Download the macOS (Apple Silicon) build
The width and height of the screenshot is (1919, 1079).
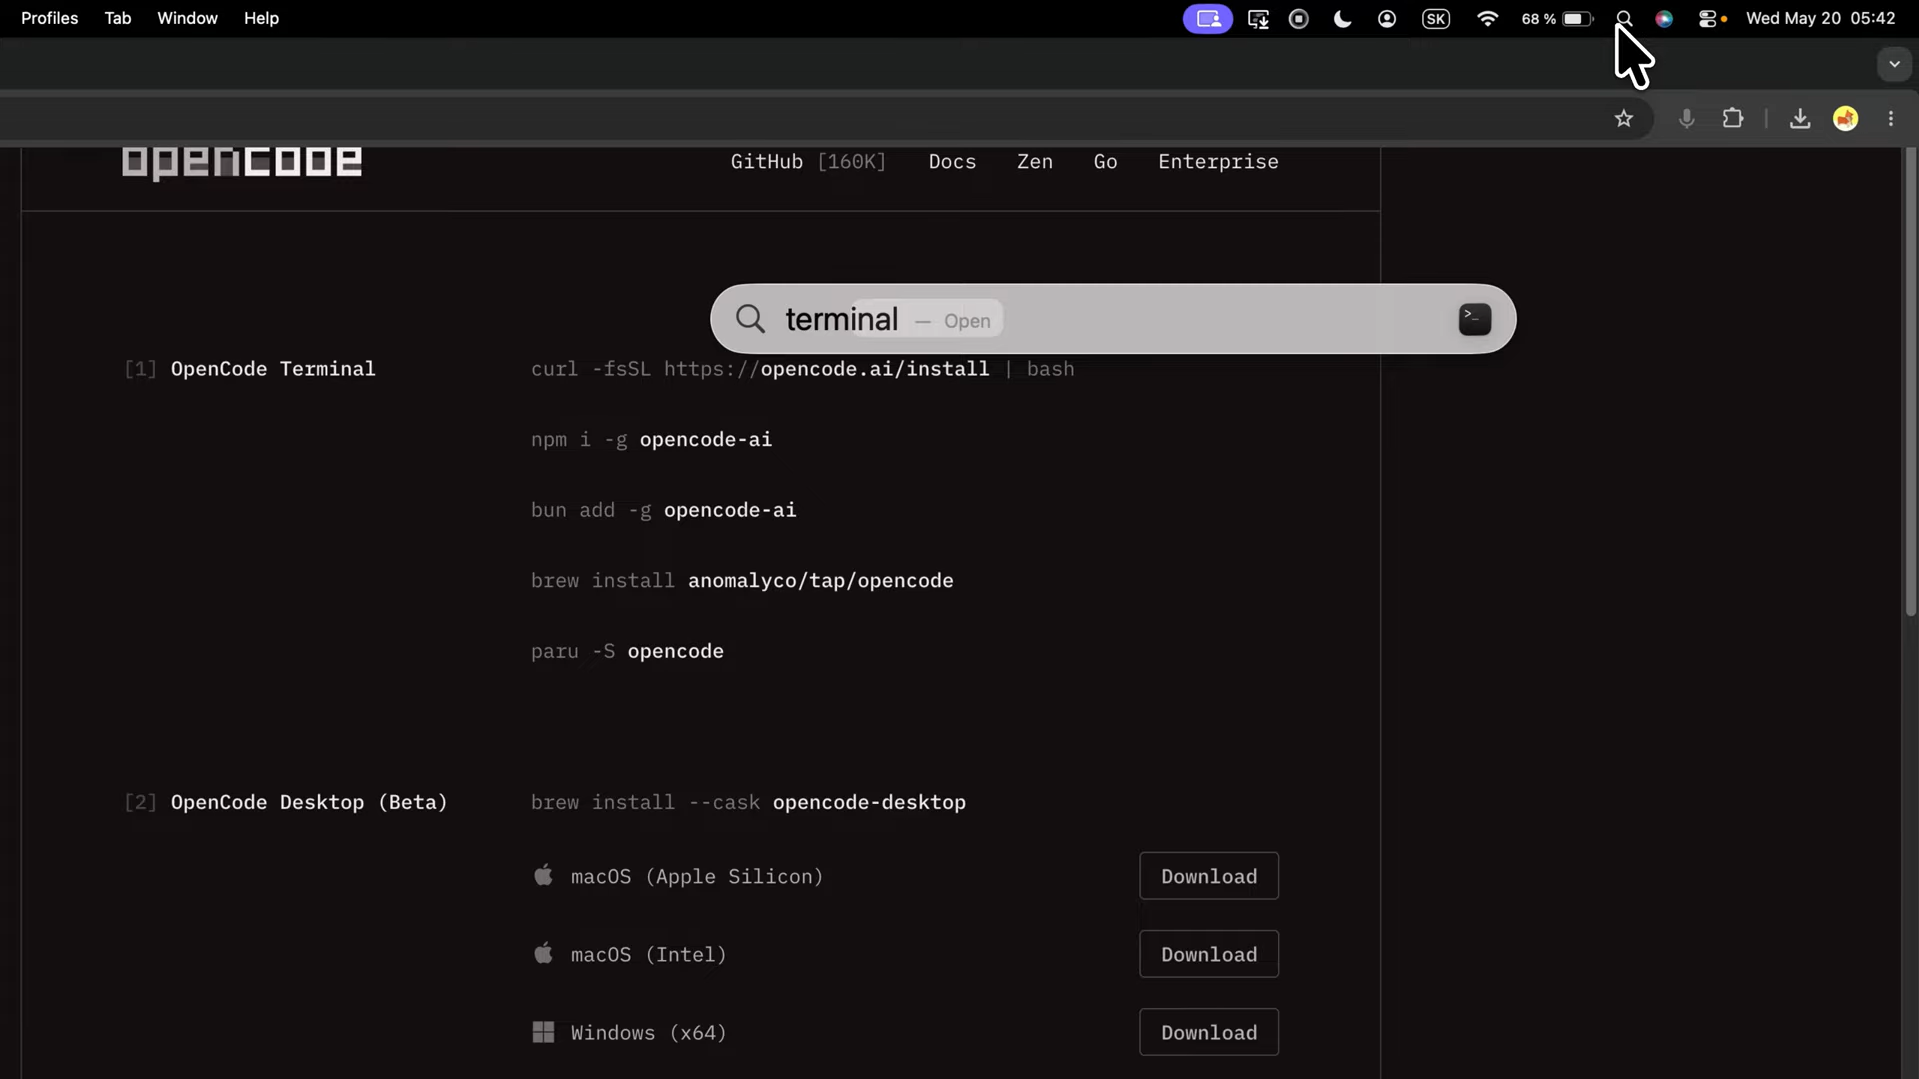(1209, 877)
